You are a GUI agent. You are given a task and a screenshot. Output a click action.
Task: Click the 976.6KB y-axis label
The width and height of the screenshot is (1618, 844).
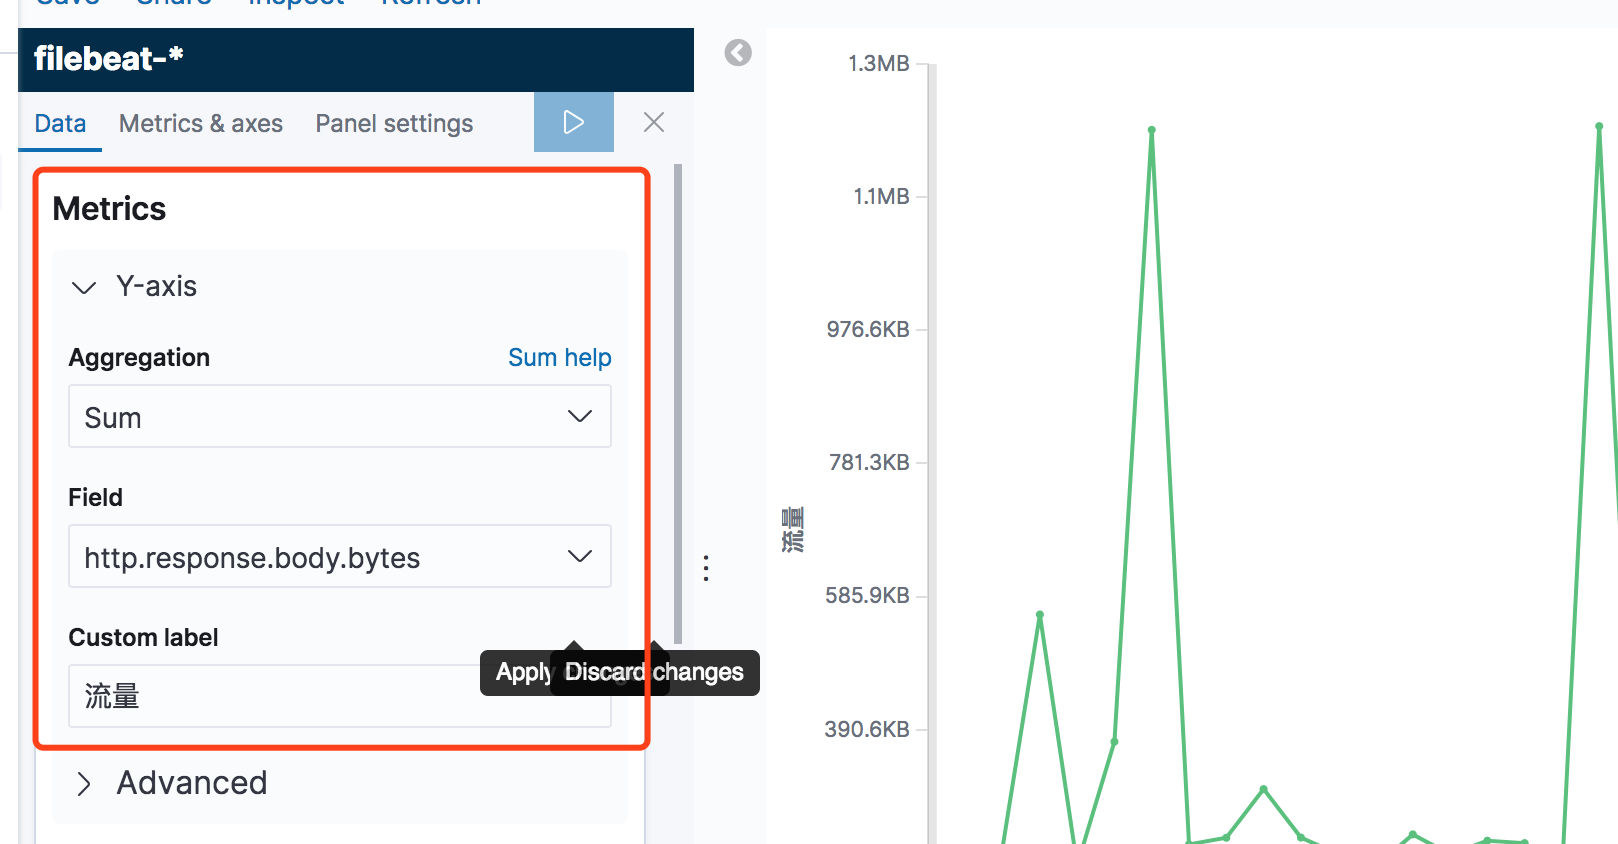[868, 330]
